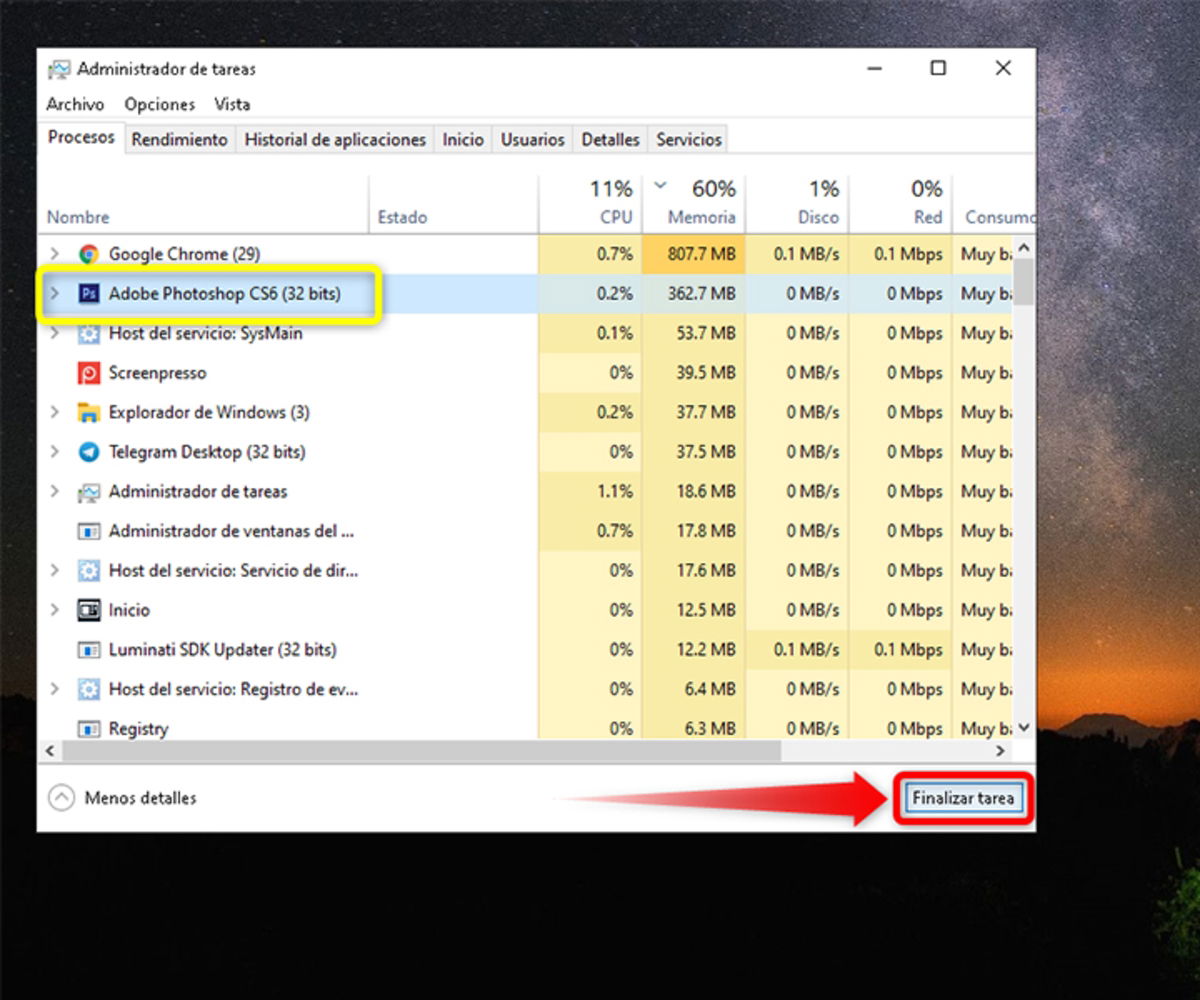
Task: Open the Opciones menu
Action: pyautogui.click(x=159, y=104)
